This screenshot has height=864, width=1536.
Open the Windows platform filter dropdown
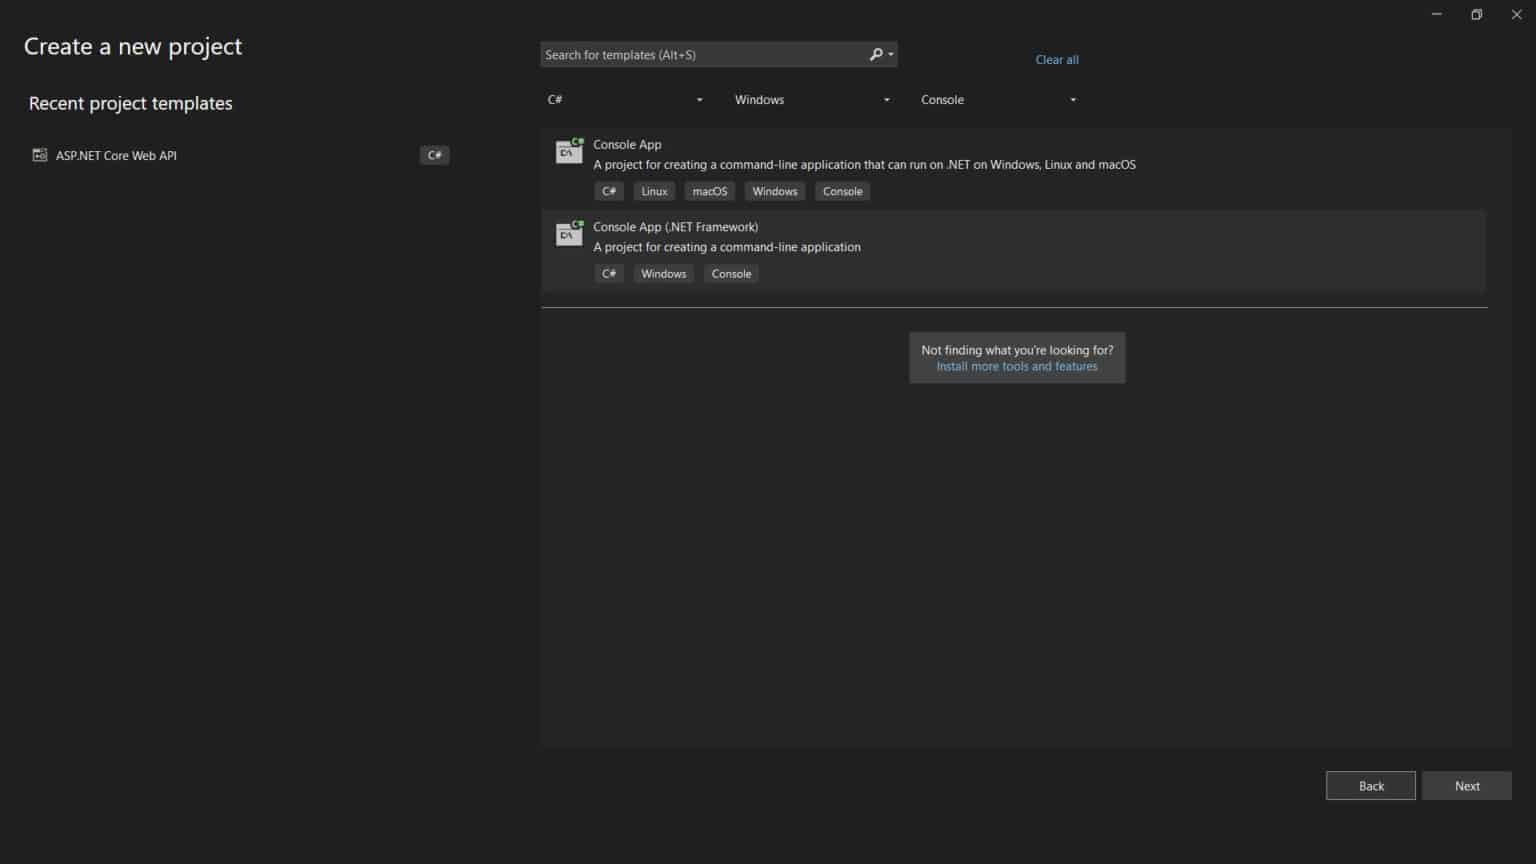click(x=812, y=100)
